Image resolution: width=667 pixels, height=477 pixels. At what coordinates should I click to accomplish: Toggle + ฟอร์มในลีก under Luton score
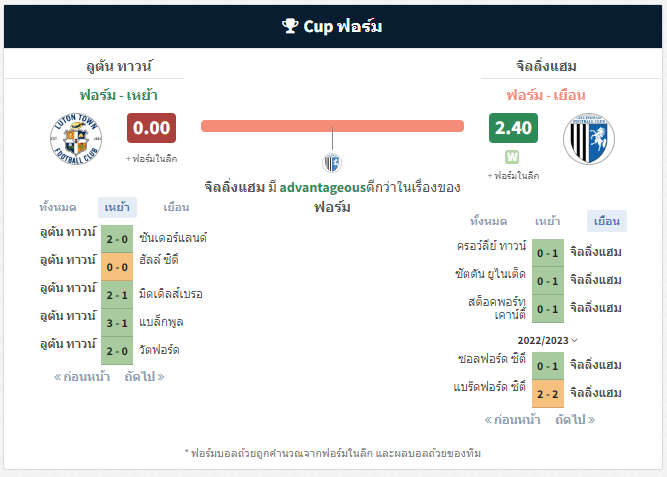(151, 159)
